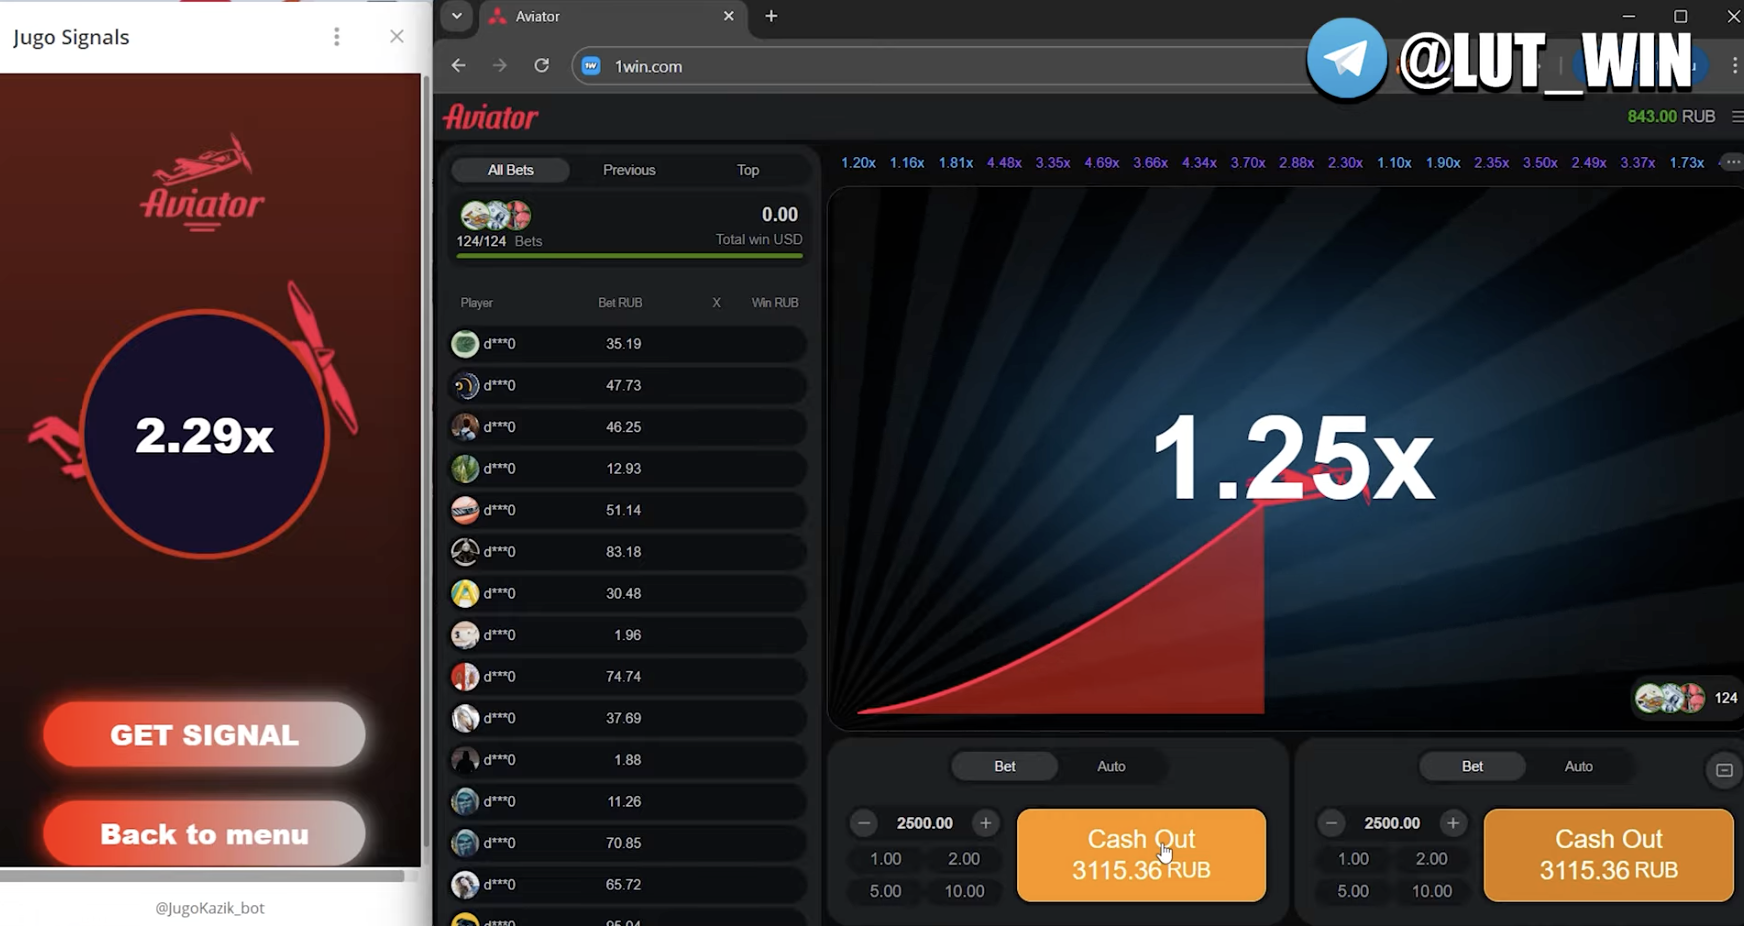This screenshot has height=926, width=1744.
Task: Open the Aviator hamburger menu beside the balance
Action: coord(1737,117)
